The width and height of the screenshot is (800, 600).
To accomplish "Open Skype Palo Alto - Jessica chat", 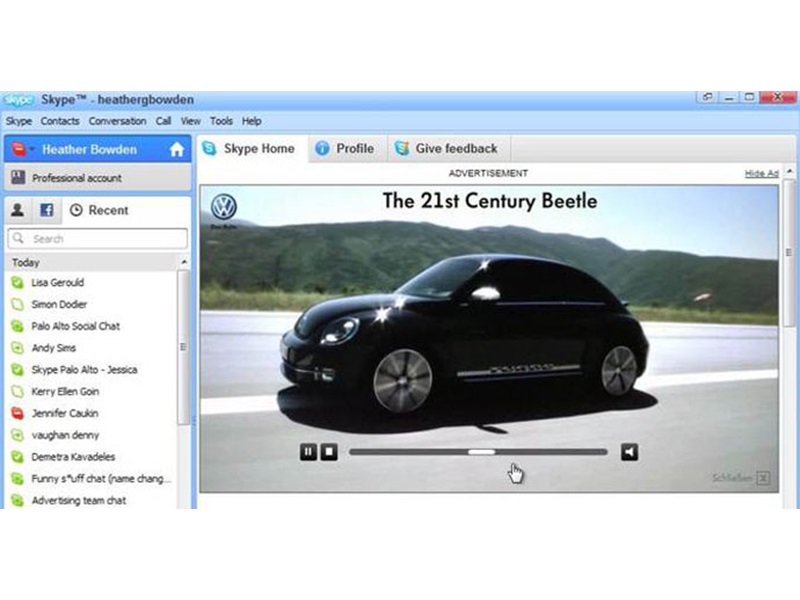I will (x=92, y=370).
